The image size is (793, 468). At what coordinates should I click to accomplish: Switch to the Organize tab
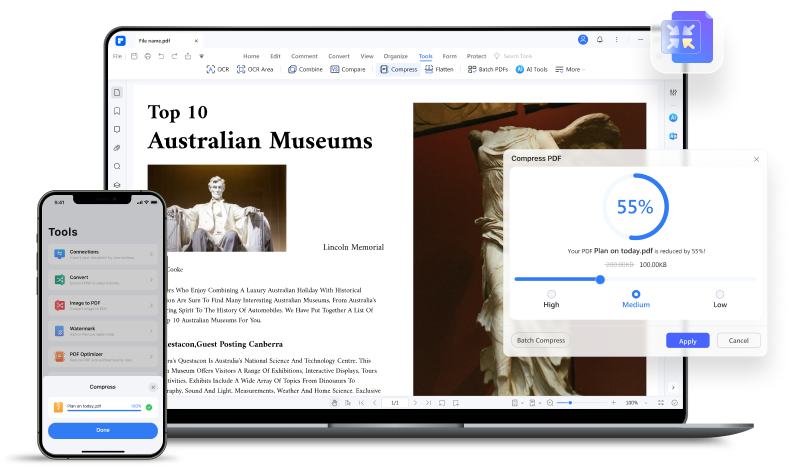pyautogui.click(x=395, y=56)
